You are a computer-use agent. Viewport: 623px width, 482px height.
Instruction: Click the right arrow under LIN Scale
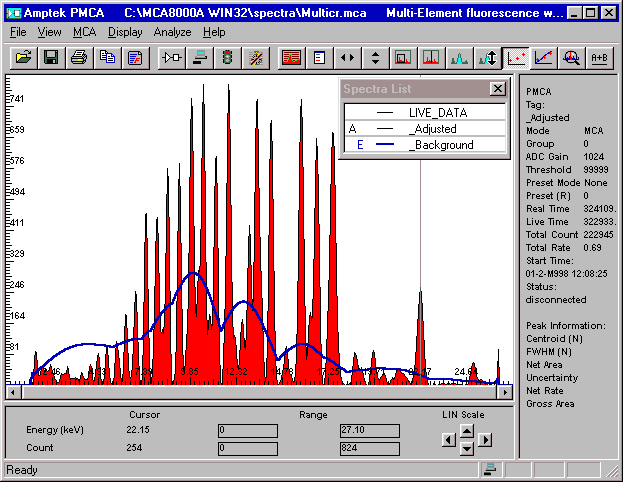pyautogui.click(x=485, y=440)
